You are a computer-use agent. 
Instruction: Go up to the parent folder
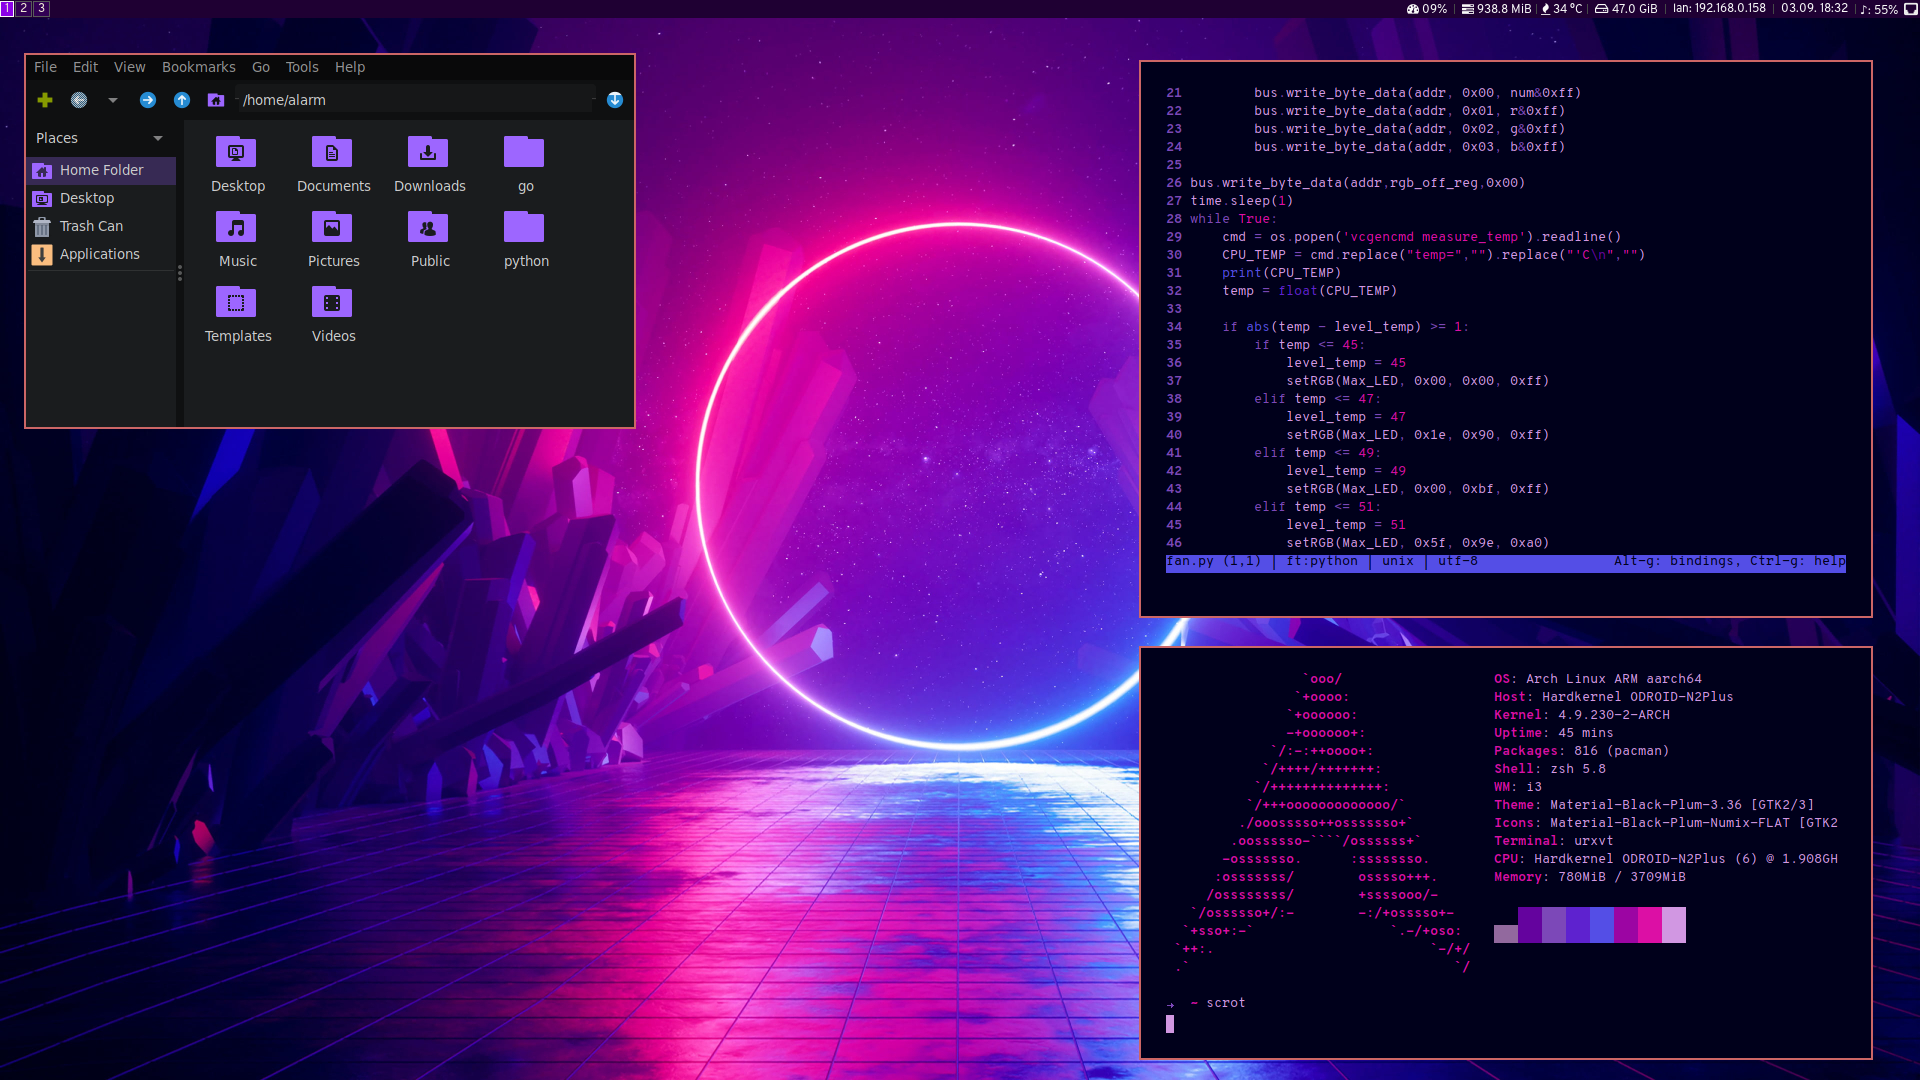(x=182, y=100)
